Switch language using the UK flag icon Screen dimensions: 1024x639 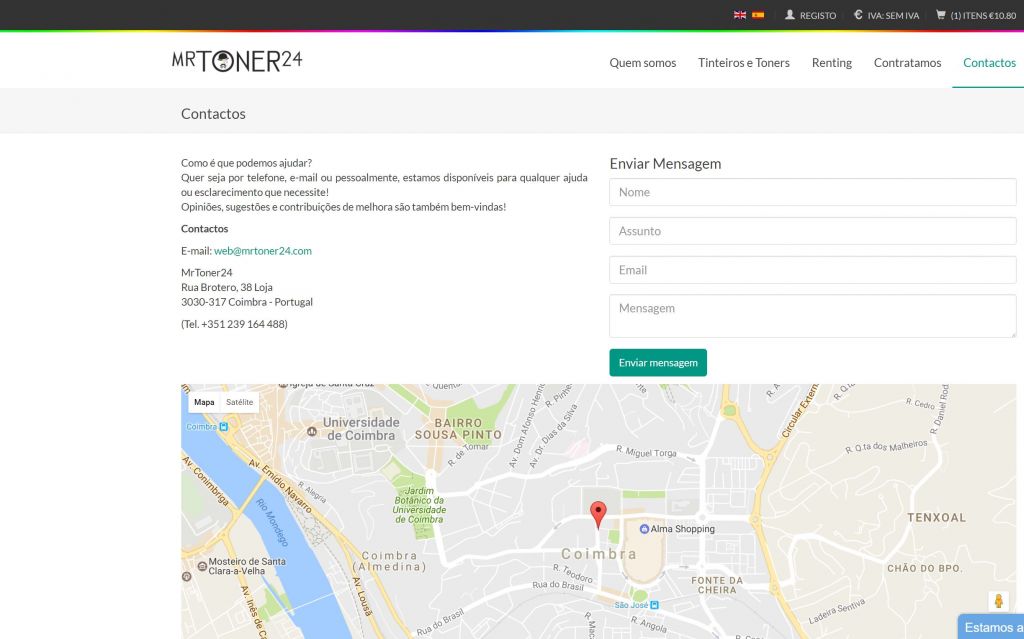pos(740,15)
